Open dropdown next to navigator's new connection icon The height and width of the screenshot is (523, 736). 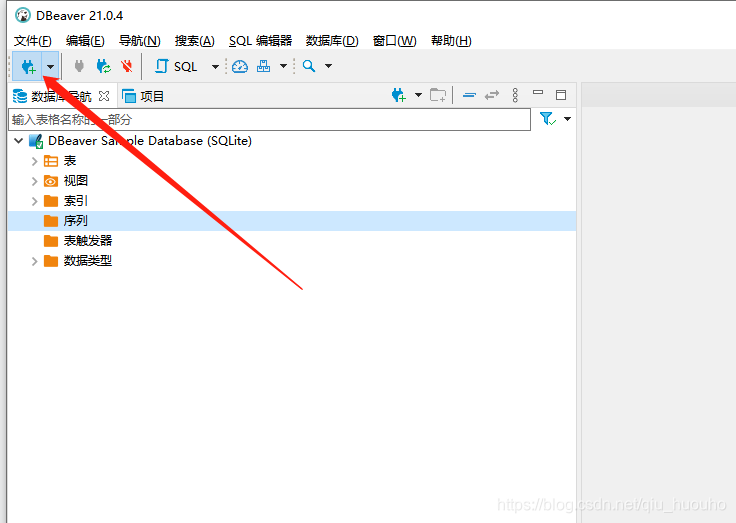point(418,95)
